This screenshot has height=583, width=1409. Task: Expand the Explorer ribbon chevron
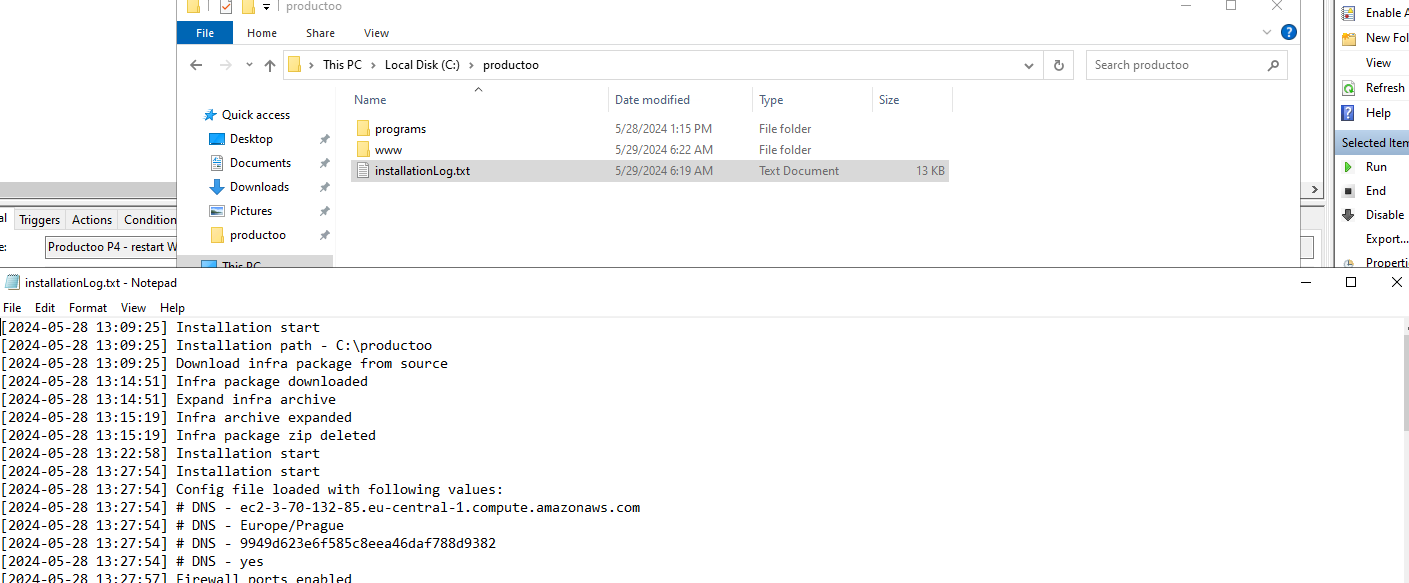1268,33
